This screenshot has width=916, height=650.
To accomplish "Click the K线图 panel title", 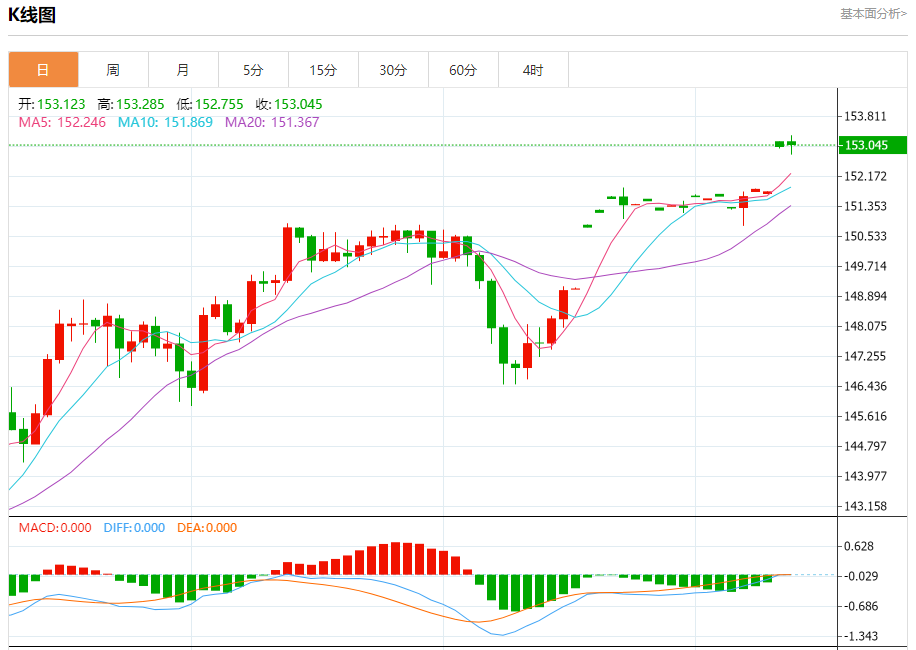I will (x=33, y=15).
